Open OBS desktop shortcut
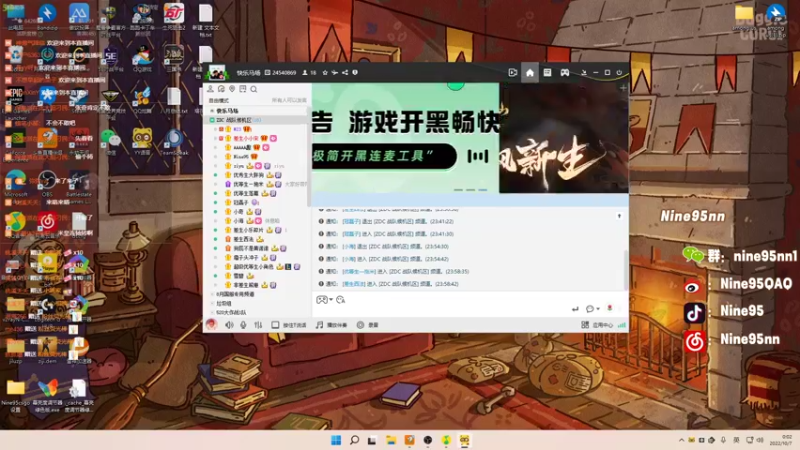This screenshot has width=800, height=450. pos(47,183)
